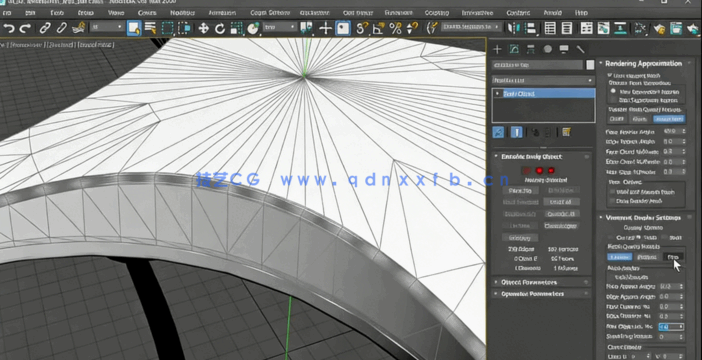Image resolution: width=702 pixels, height=360 pixels.
Task: Activate the Select and Link tool
Action: tap(44, 28)
